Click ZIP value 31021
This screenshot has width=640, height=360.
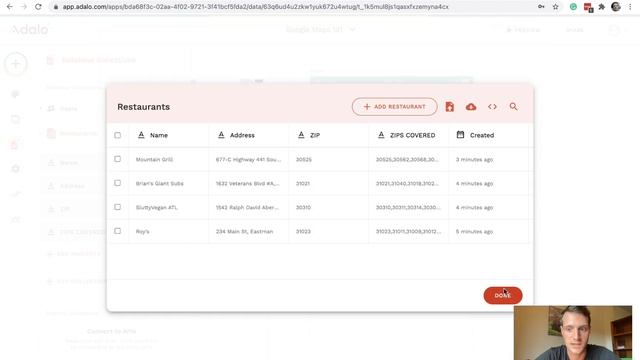coord(303,184)
